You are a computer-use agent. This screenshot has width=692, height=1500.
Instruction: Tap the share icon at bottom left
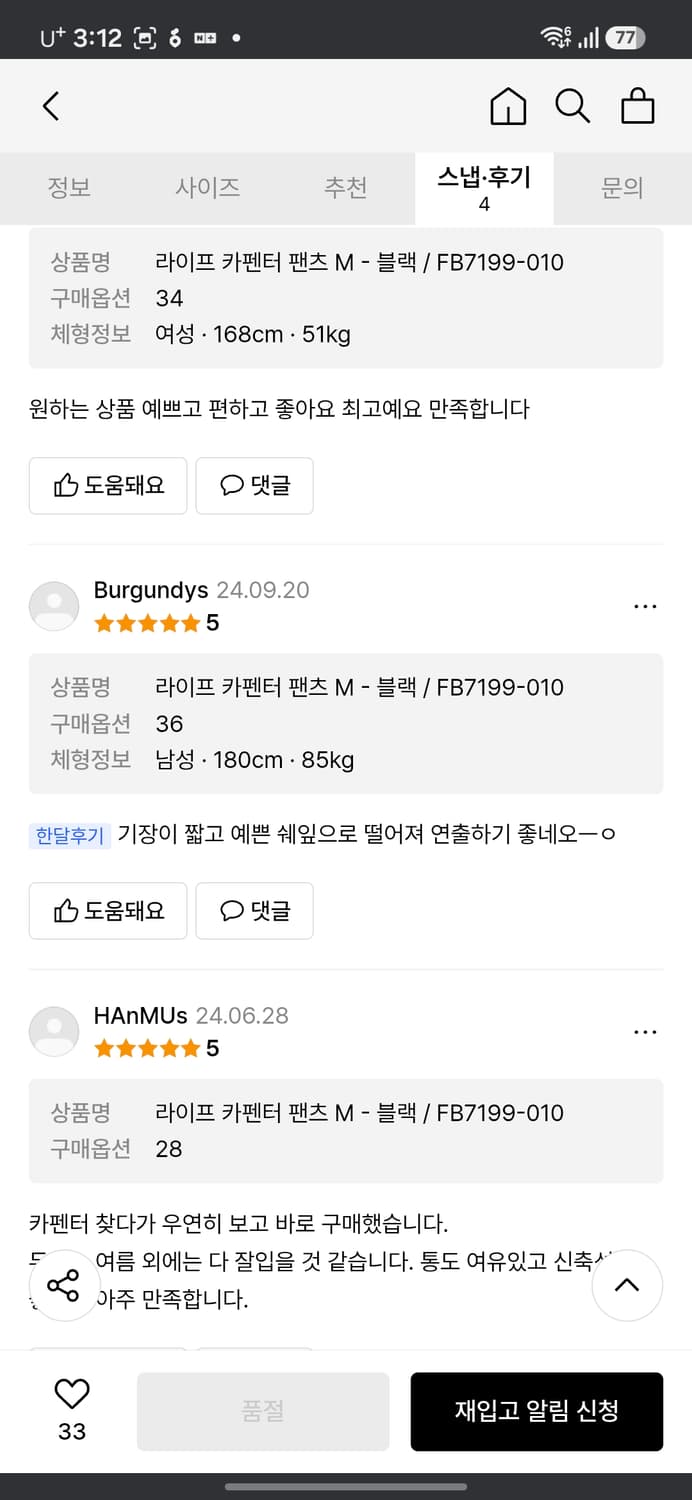tap(64, 1287)
